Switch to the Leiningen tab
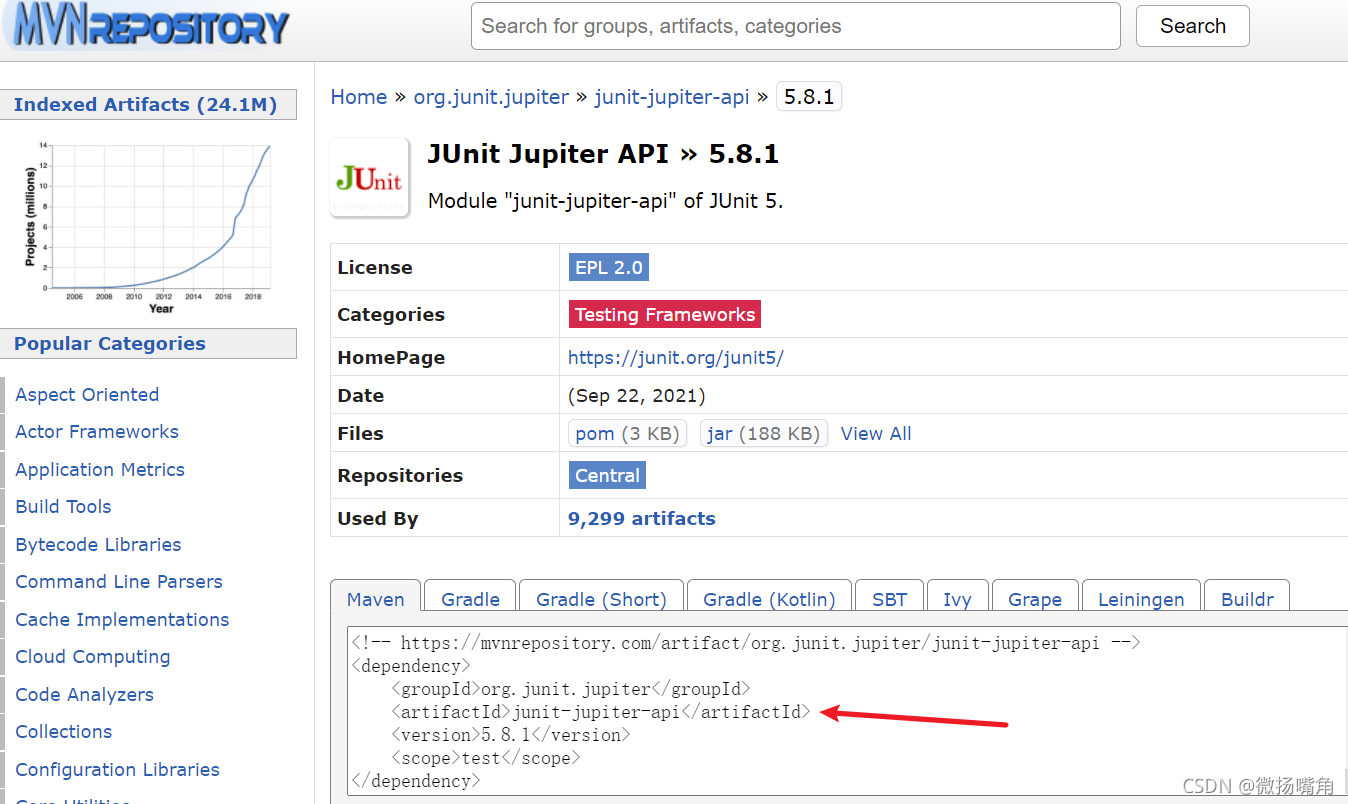 click(1141, 598)
